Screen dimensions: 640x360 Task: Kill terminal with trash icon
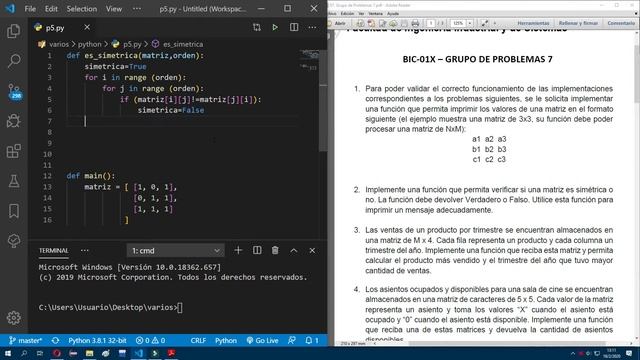(275, 250)
